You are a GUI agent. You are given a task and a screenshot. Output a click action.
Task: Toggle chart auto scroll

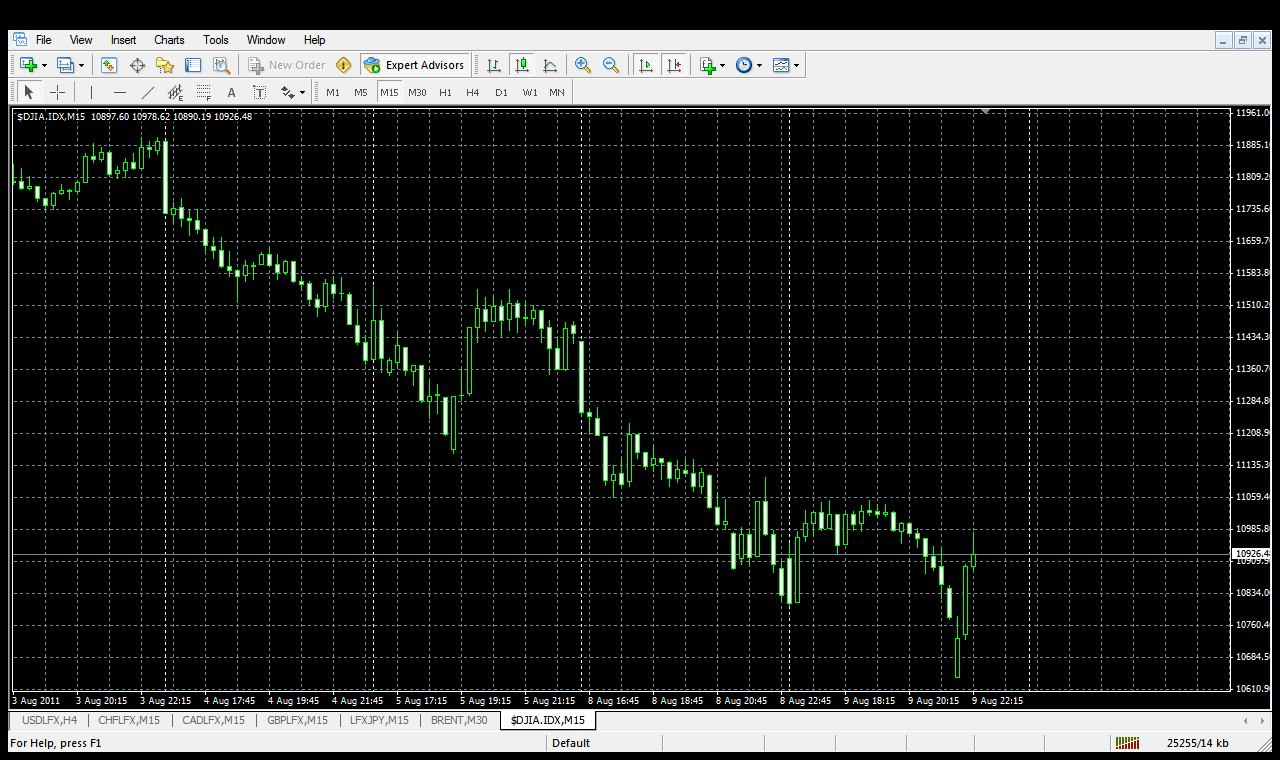click(x=646, y=65)
